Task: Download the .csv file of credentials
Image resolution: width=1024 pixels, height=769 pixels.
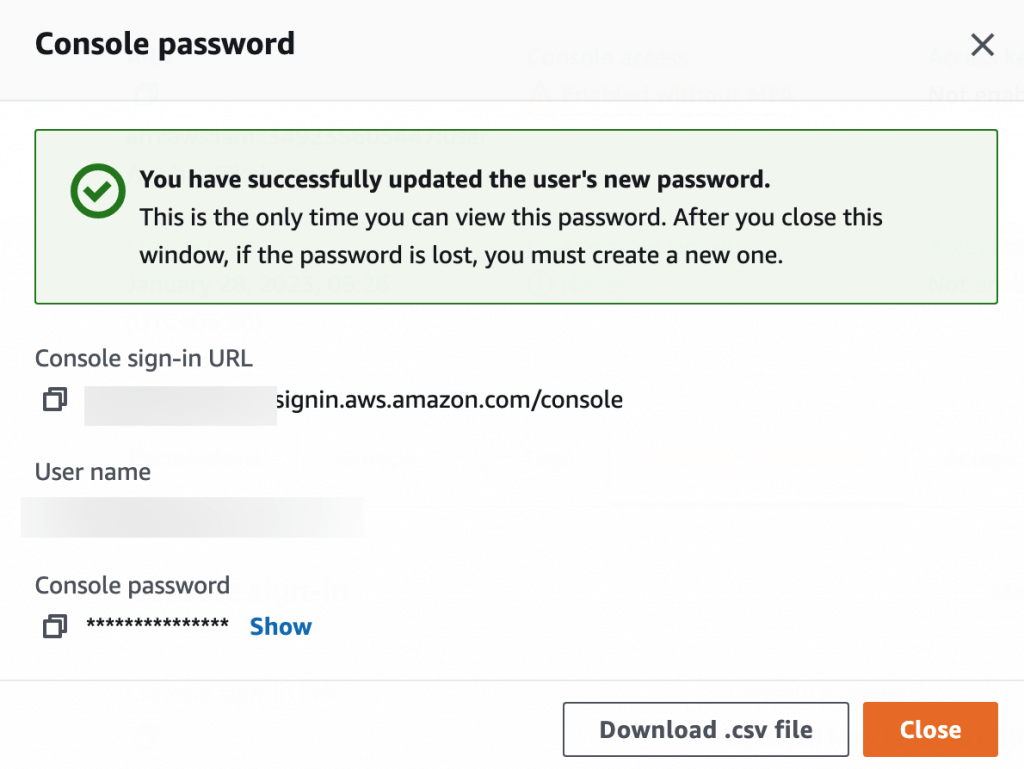Action: (x=705, y=729)
